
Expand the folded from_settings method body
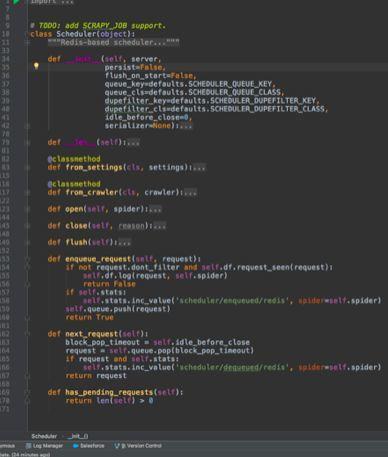[x=199, y=167]
